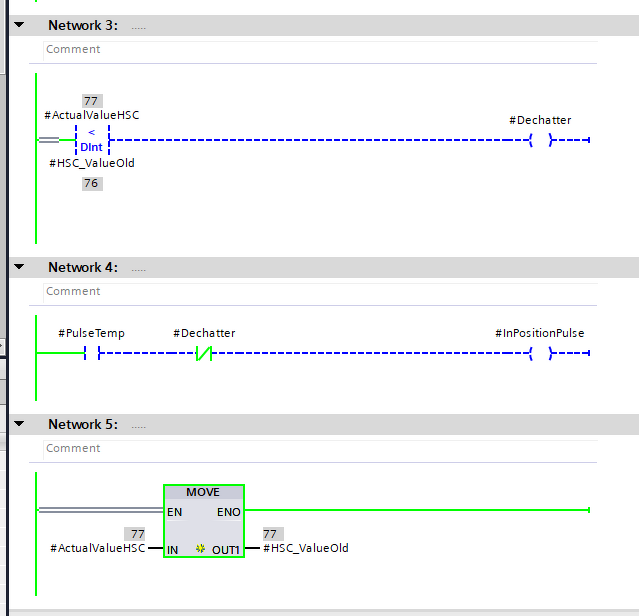The image size is (639, 616).
Task: Click the Network 5 title dots placeholder
Action: (x=139, y=427)
